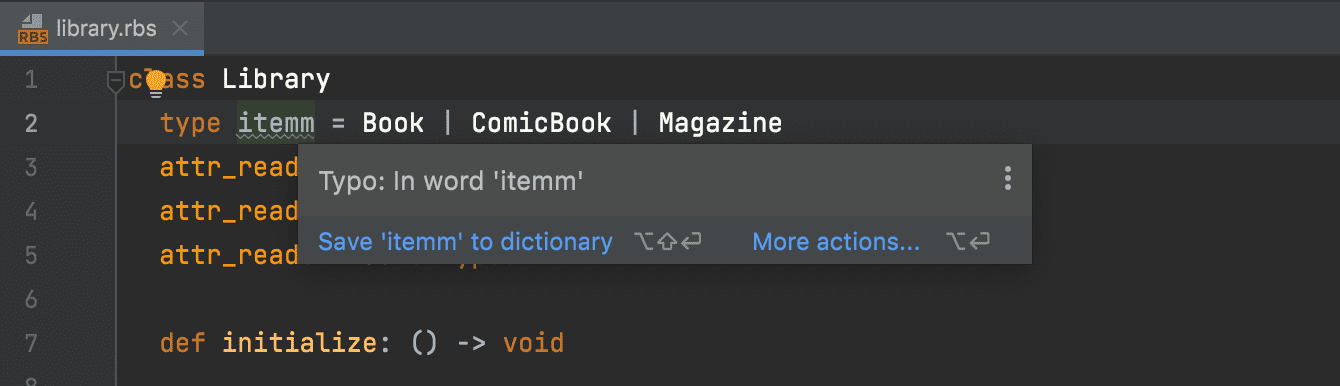1340x386 pixels.
Task: Place cursor on the Library class name
Action: click(276, 79)
